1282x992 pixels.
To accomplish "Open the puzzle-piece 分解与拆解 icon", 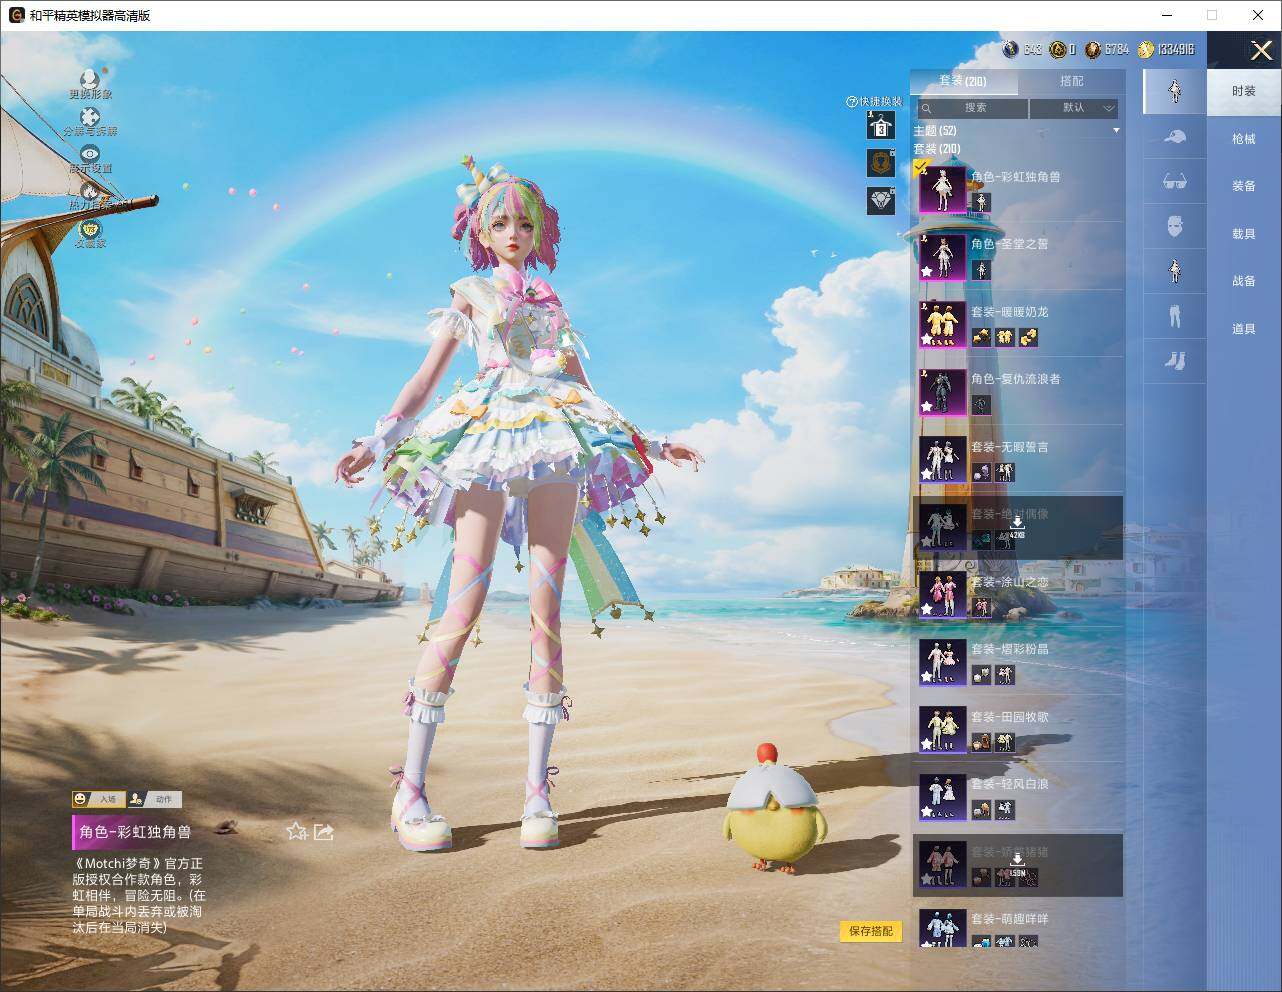I will coord(90,118).
